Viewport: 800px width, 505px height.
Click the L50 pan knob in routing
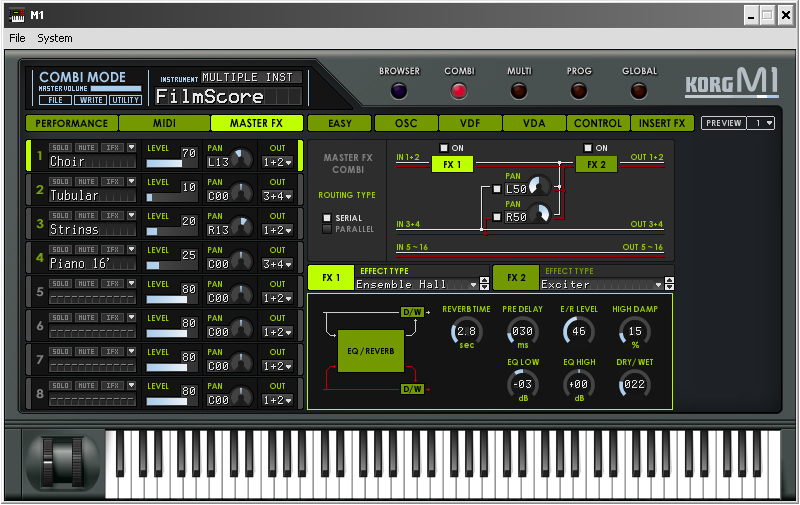click(539, 186)
